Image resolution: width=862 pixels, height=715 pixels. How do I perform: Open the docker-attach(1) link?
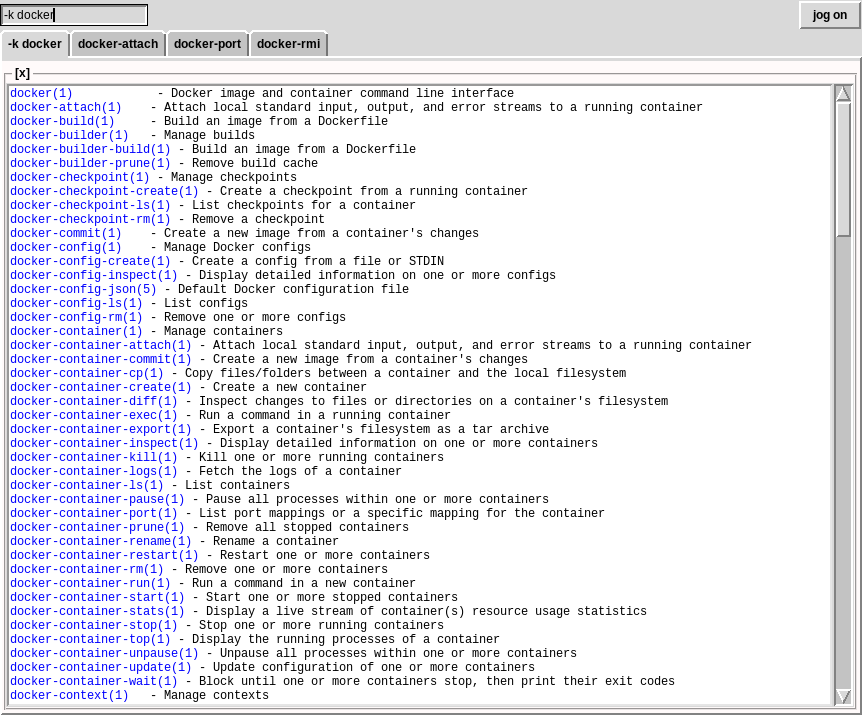[65, 107]
